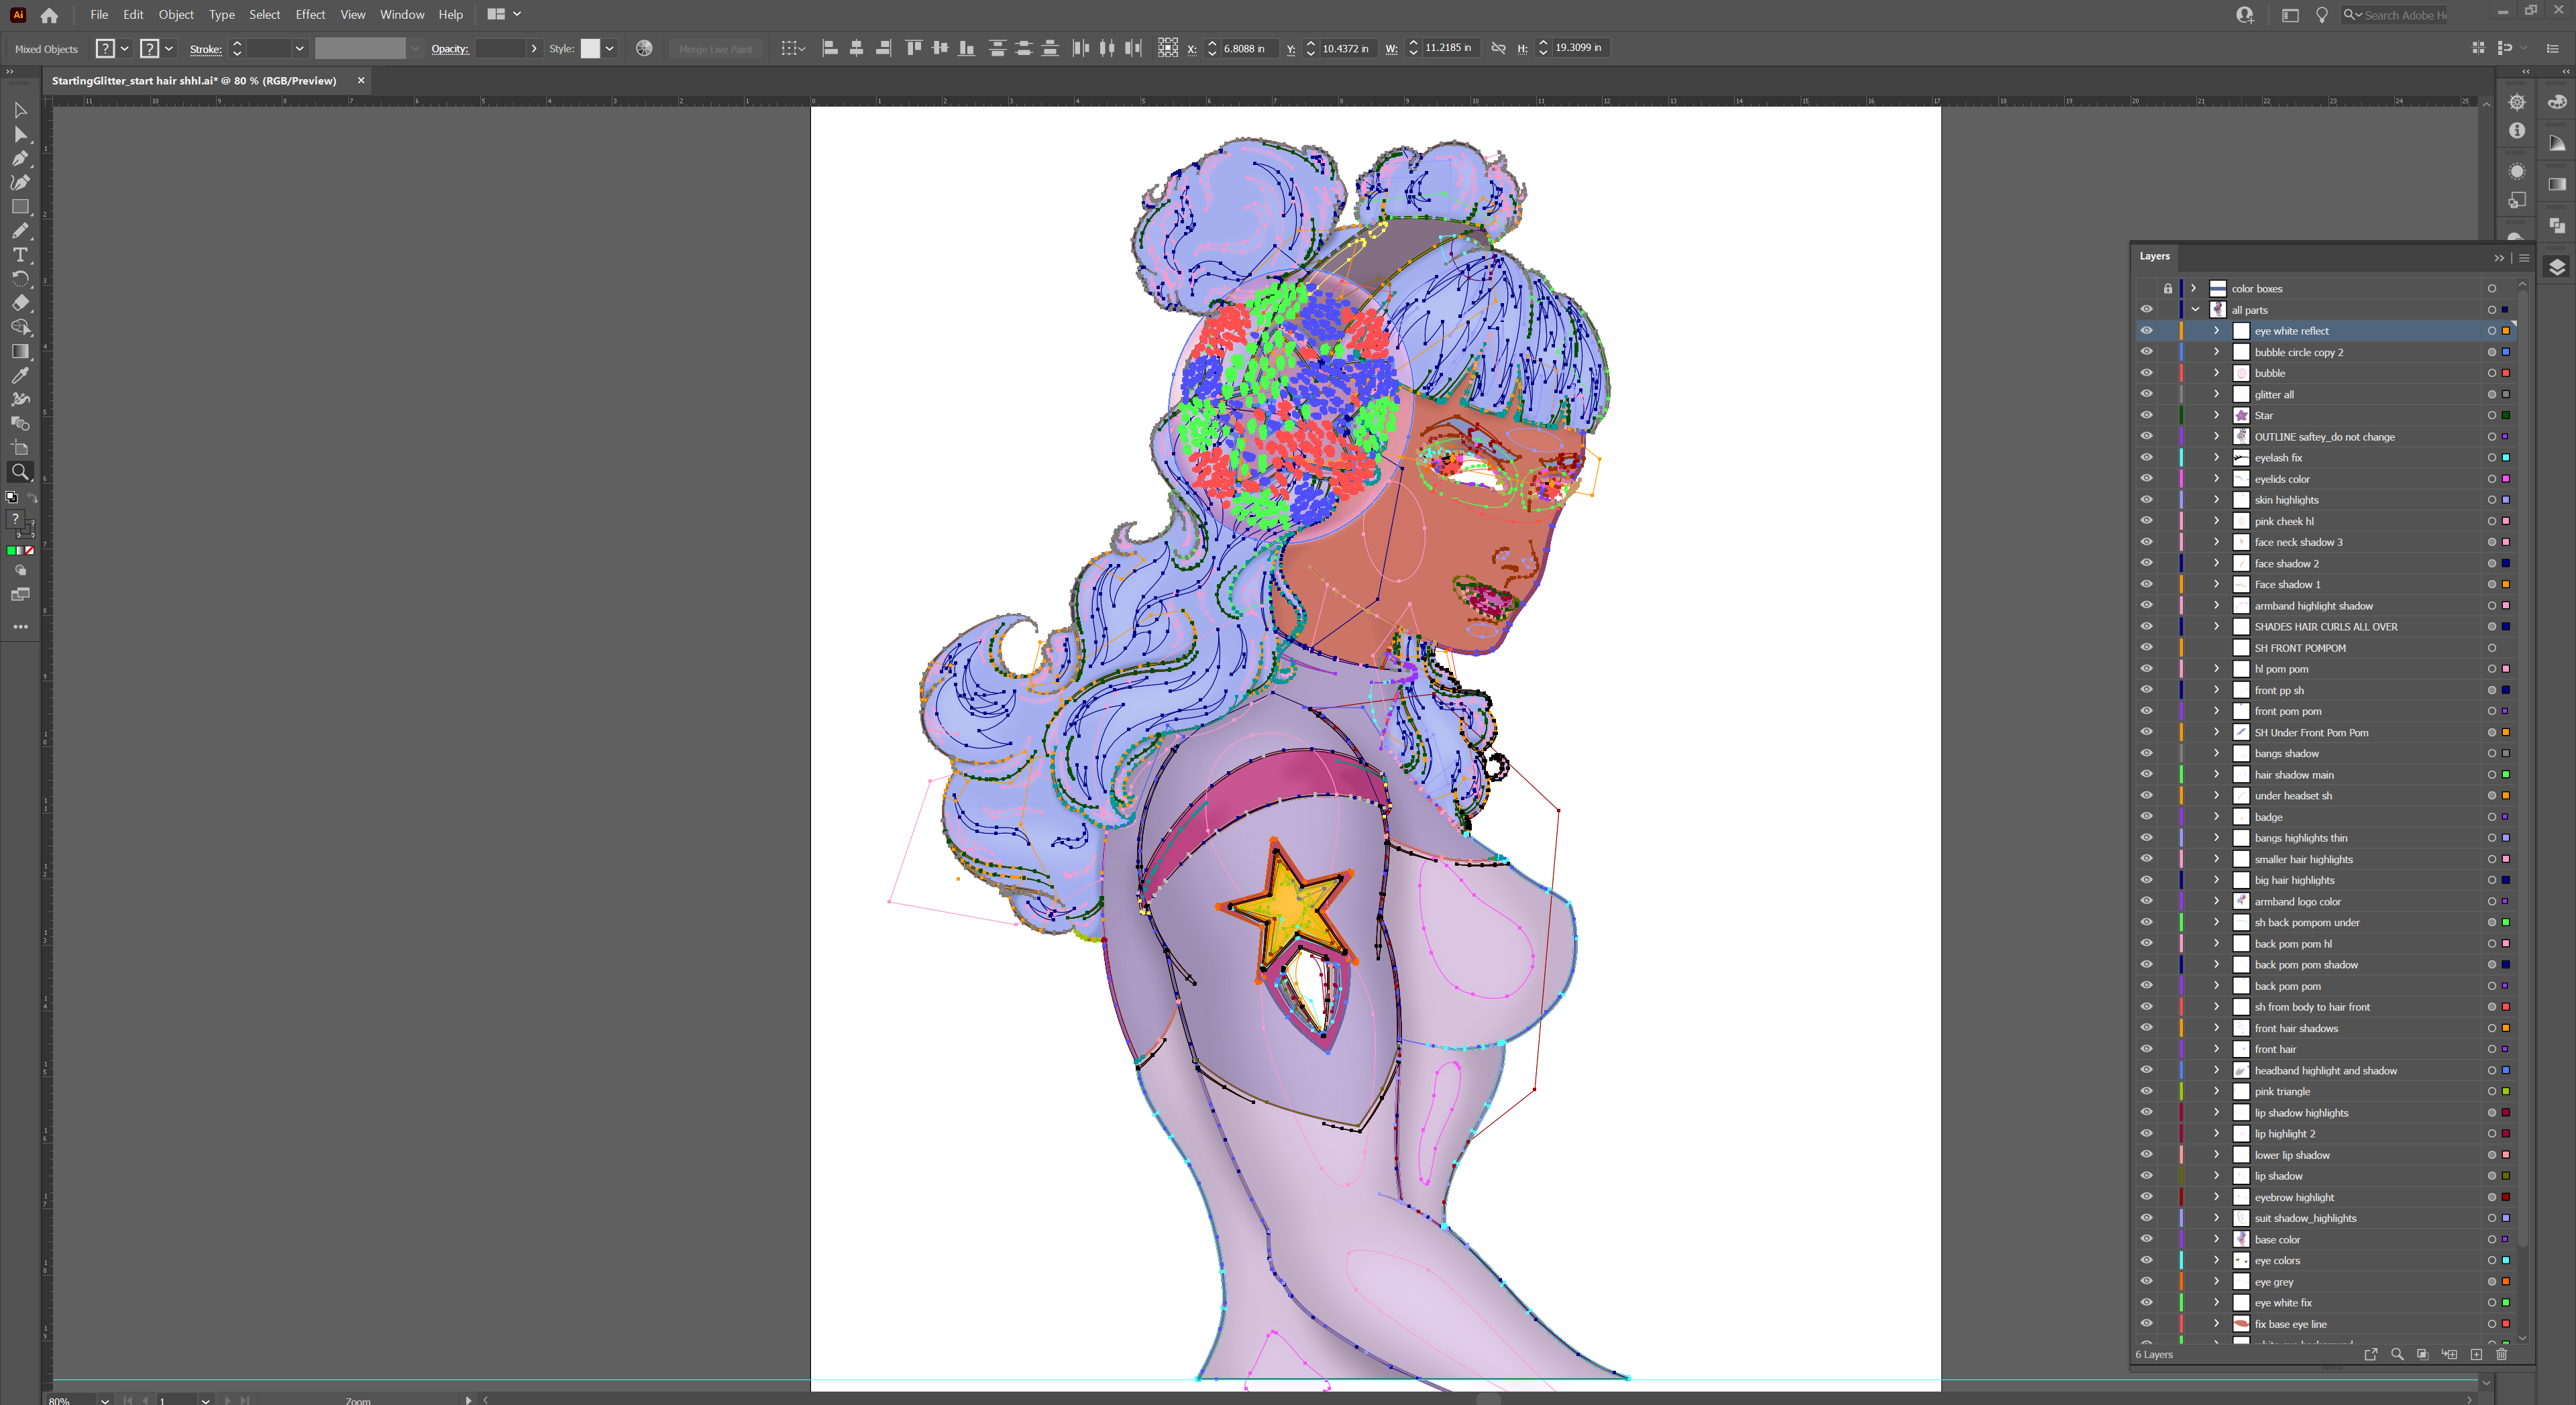Click the Stroke label link
Viewport: 2576px width, 1405px height.
[206, 49]
